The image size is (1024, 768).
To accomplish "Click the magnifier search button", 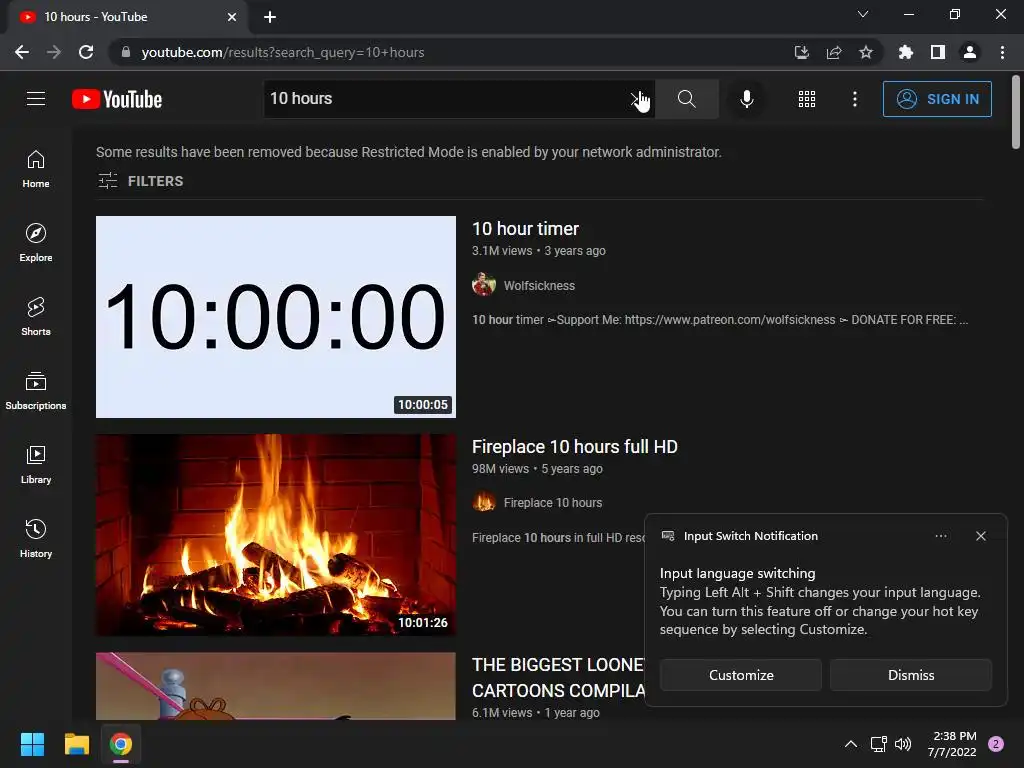I will tap(686, 99).
